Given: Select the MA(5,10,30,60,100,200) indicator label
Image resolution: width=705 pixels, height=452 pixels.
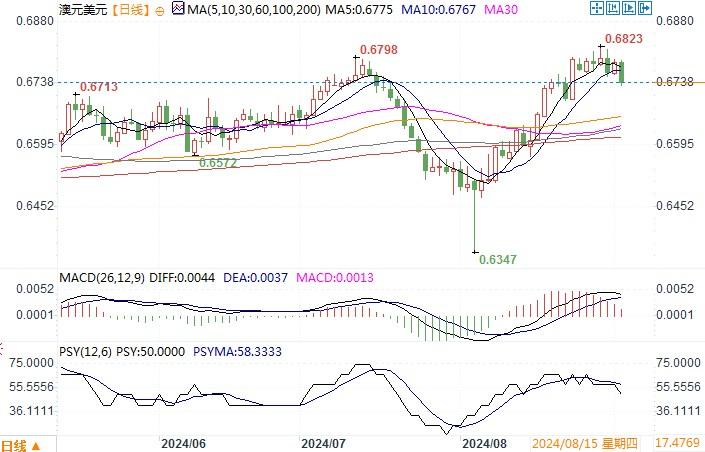Looking at the screenshot, I should click(x=254, y=9).
